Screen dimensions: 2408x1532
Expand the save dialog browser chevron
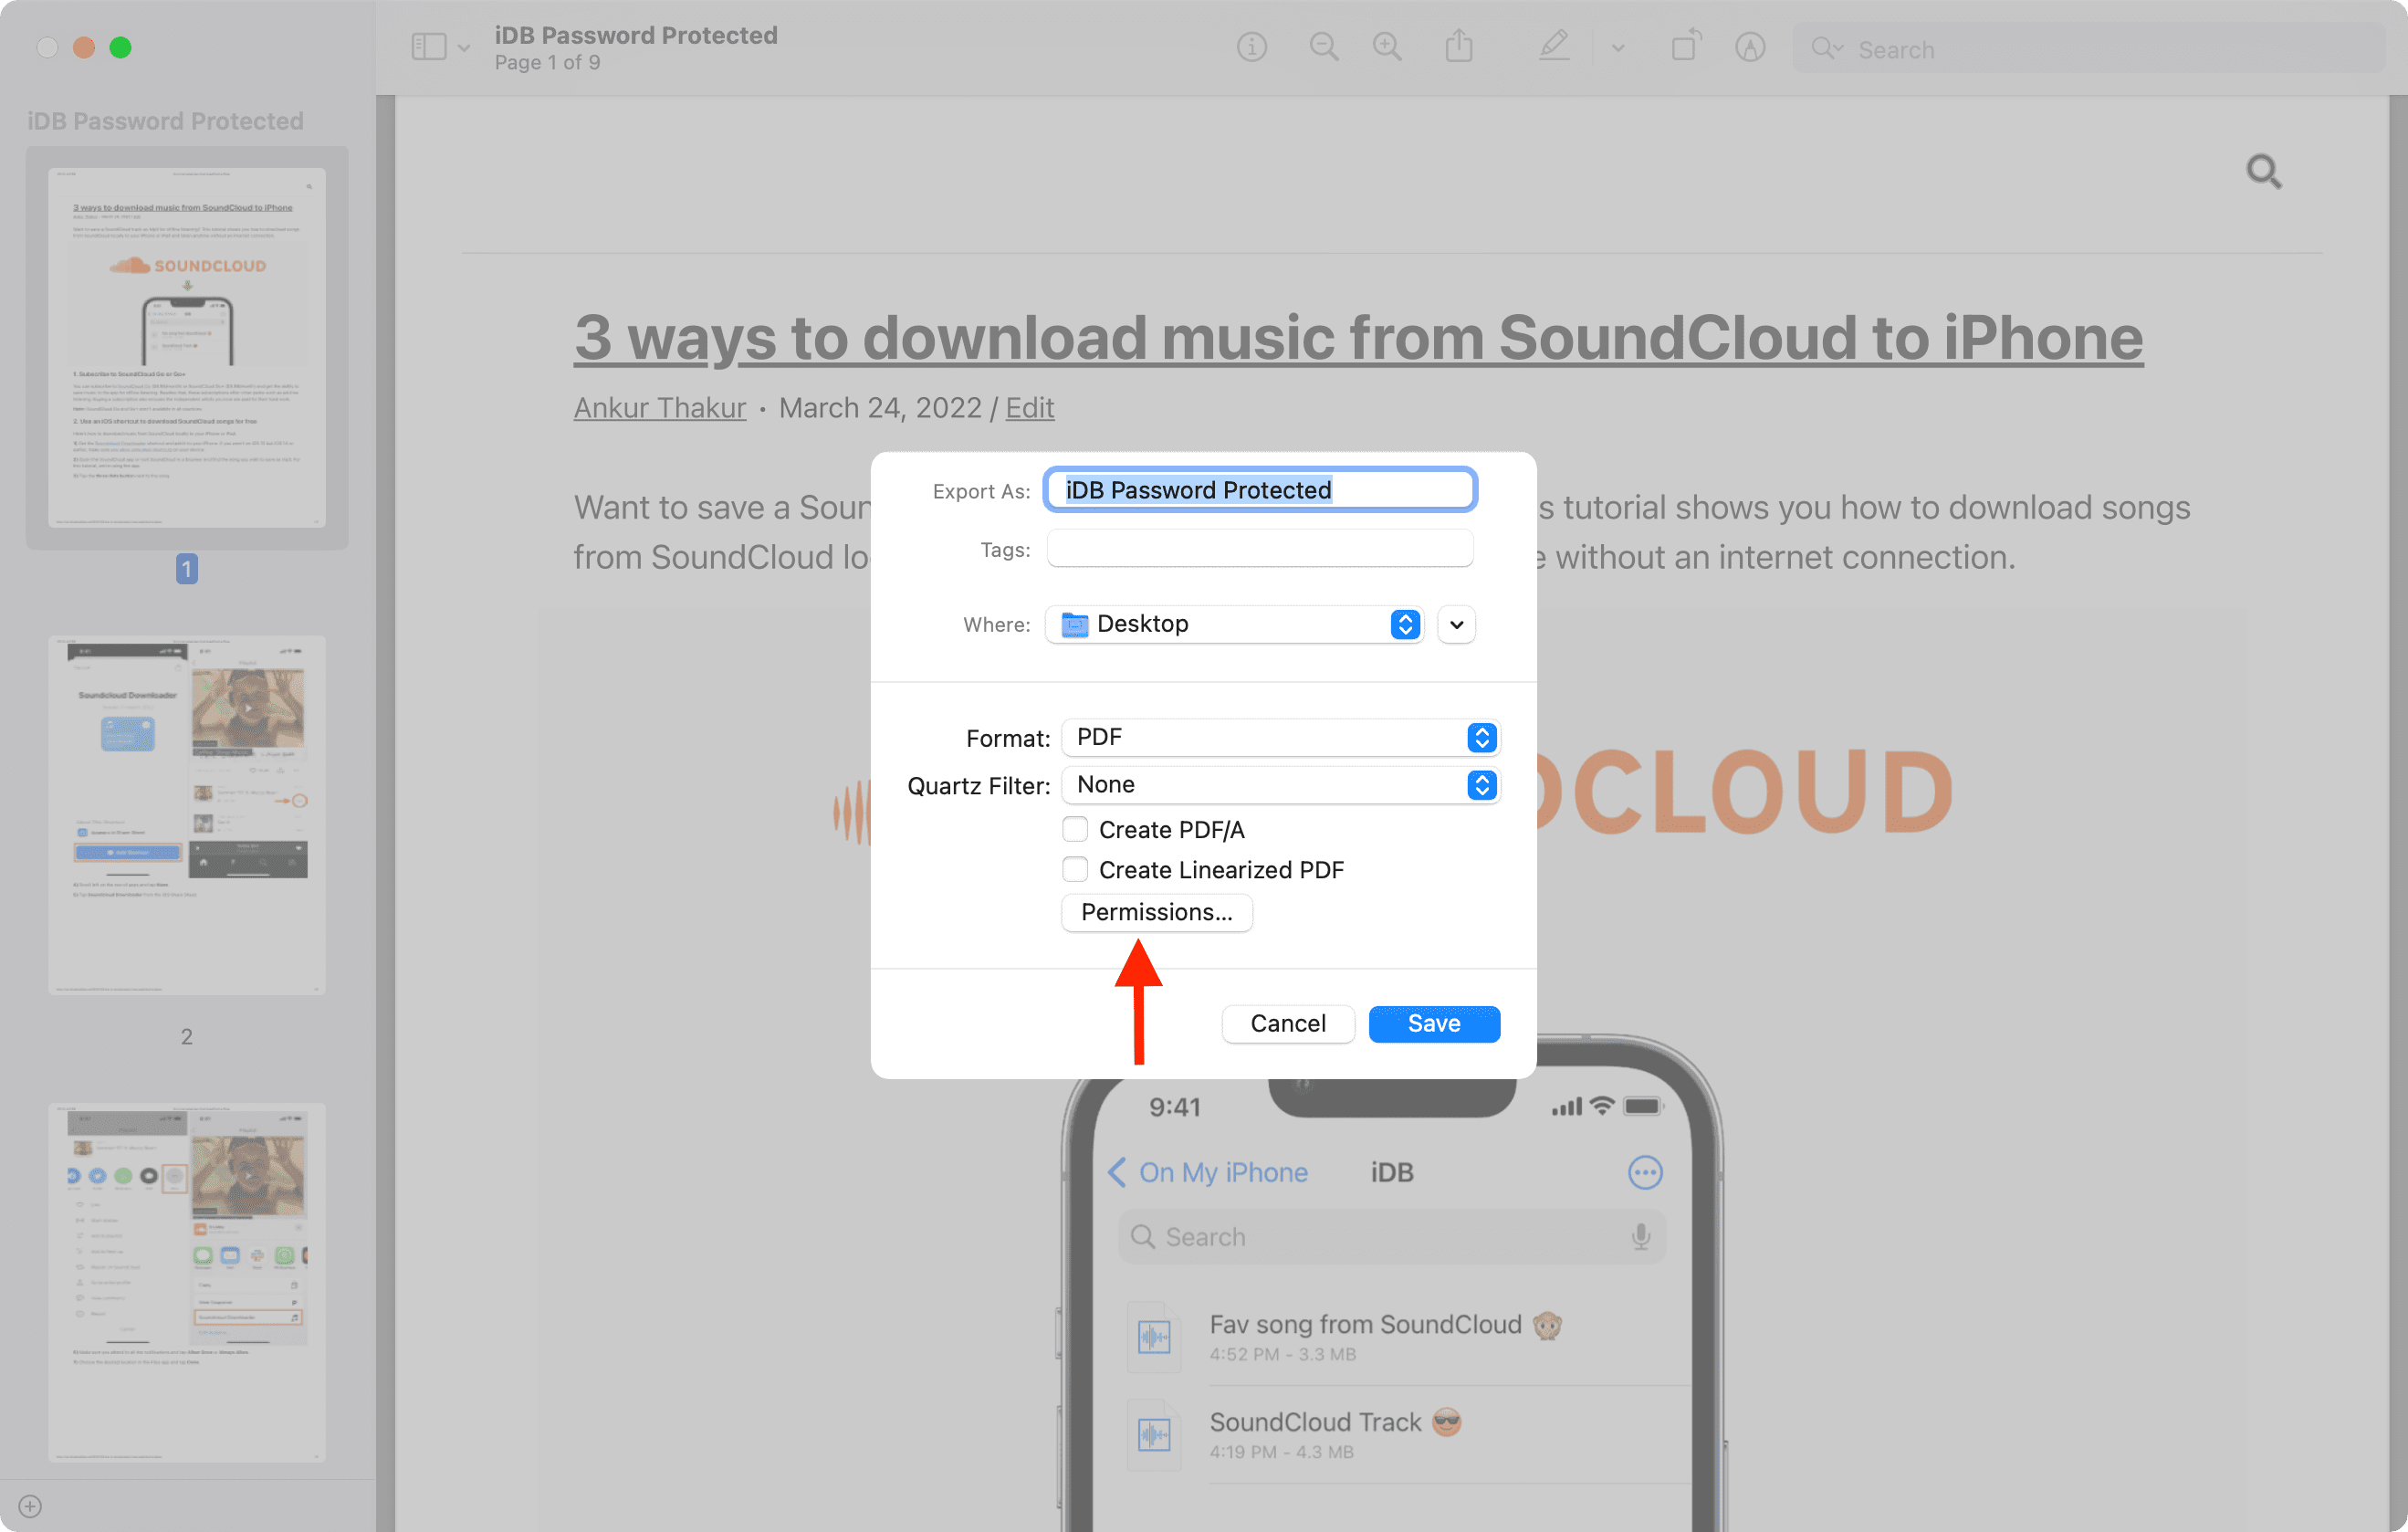pos(1457,624)
